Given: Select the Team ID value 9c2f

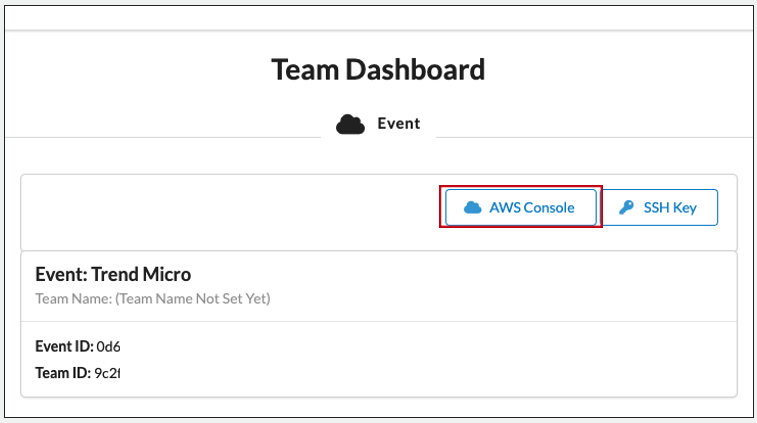Looking at the screenshot, I should pyautogui.click(x=107, y=373).
